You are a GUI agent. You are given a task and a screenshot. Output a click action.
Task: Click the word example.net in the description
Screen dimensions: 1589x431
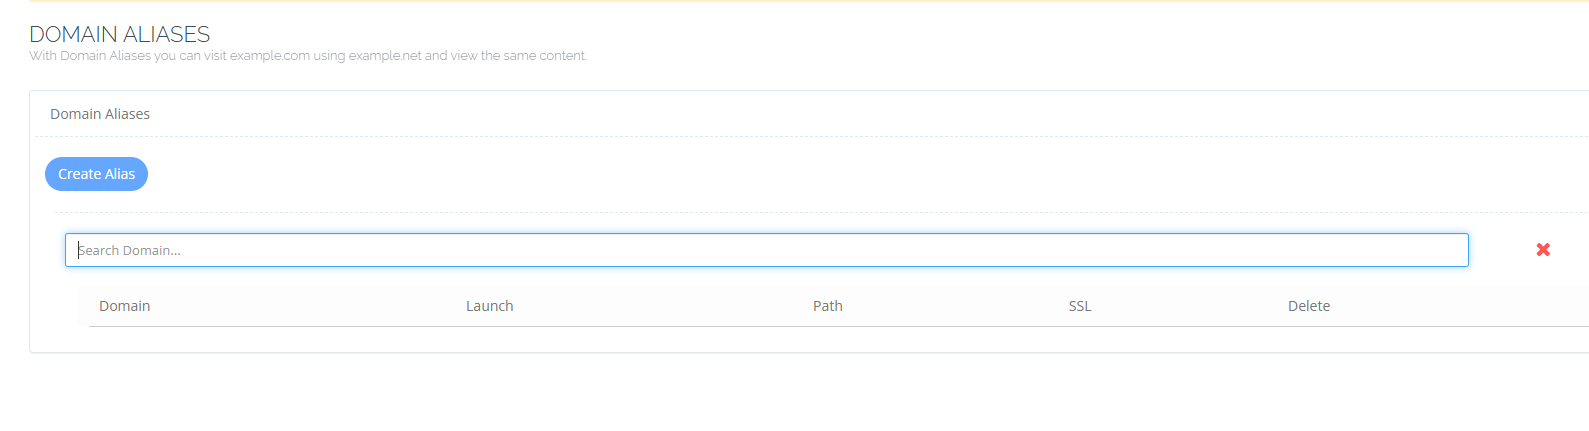[x=385, y=56]
